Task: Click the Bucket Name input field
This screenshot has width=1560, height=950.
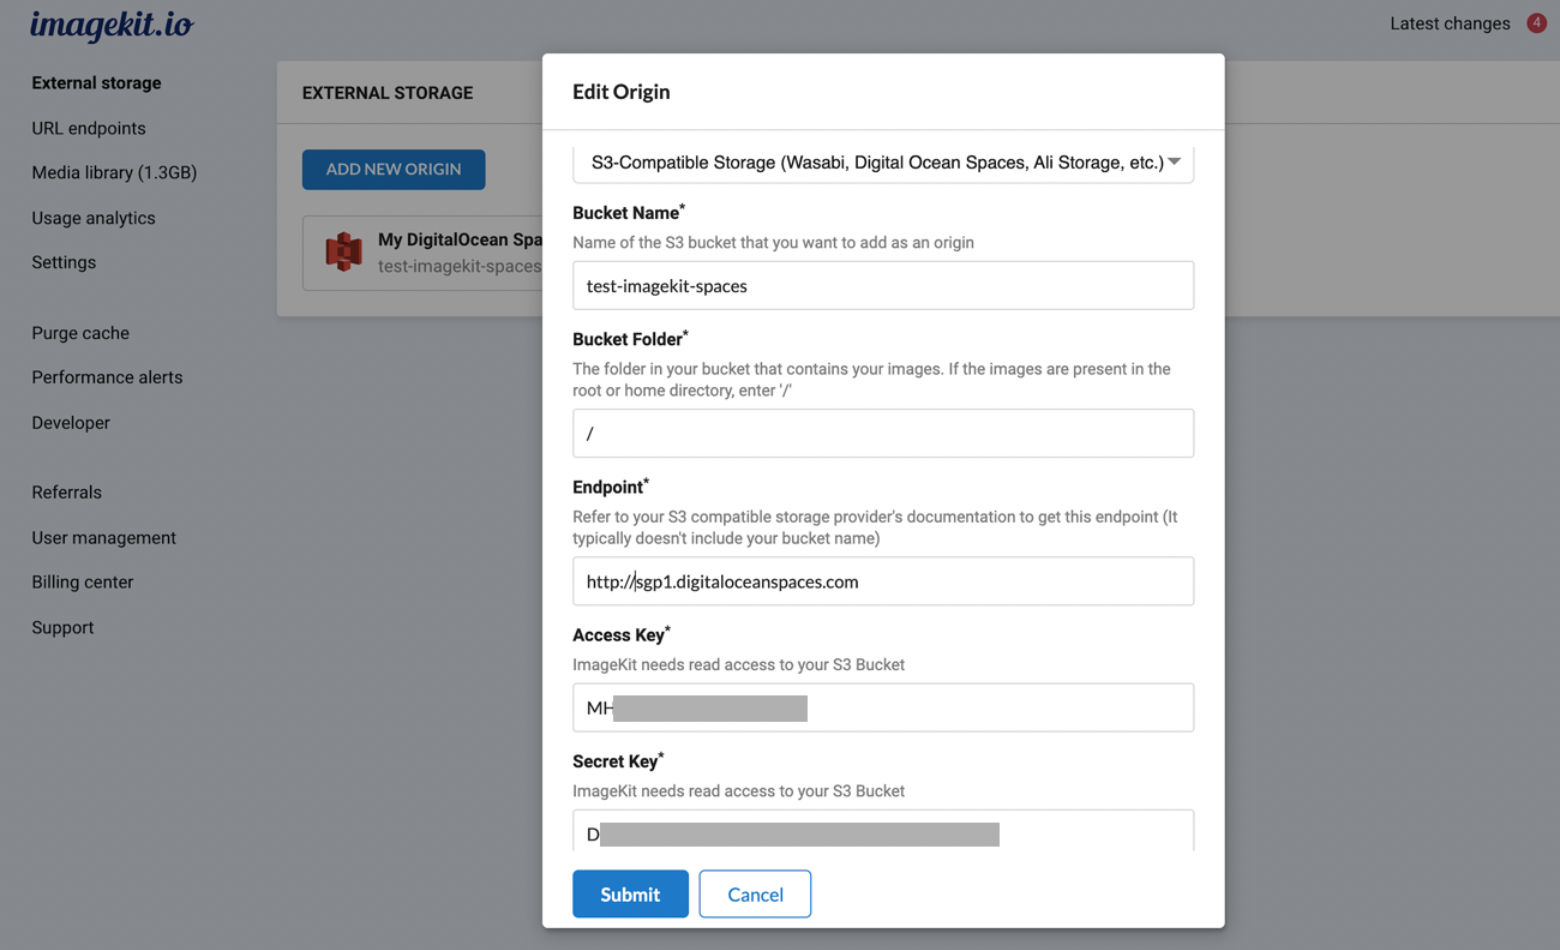Action: click(883, 286)
